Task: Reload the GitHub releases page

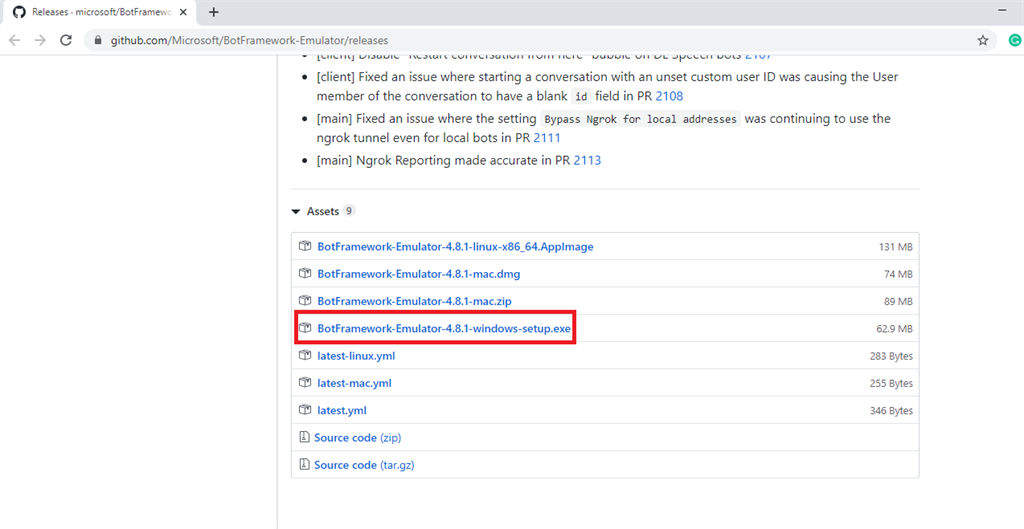Action: (x=66, y=40)
